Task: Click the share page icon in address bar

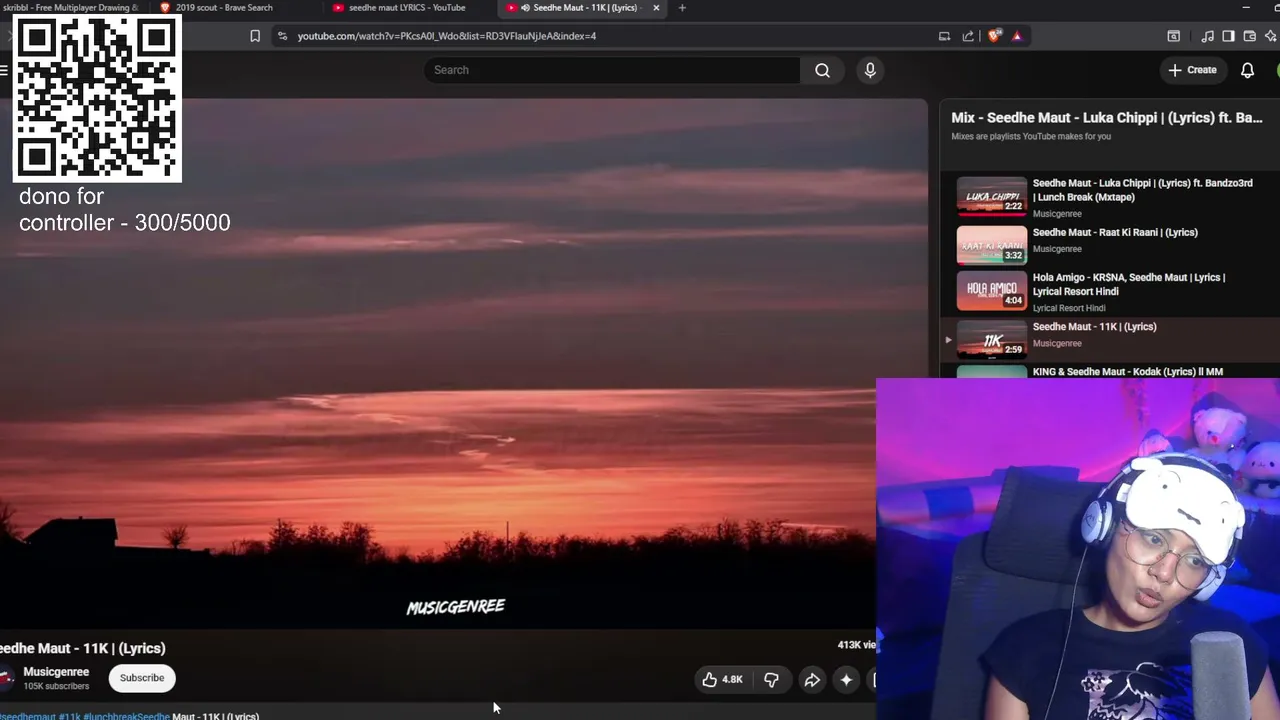Action: 968,36
